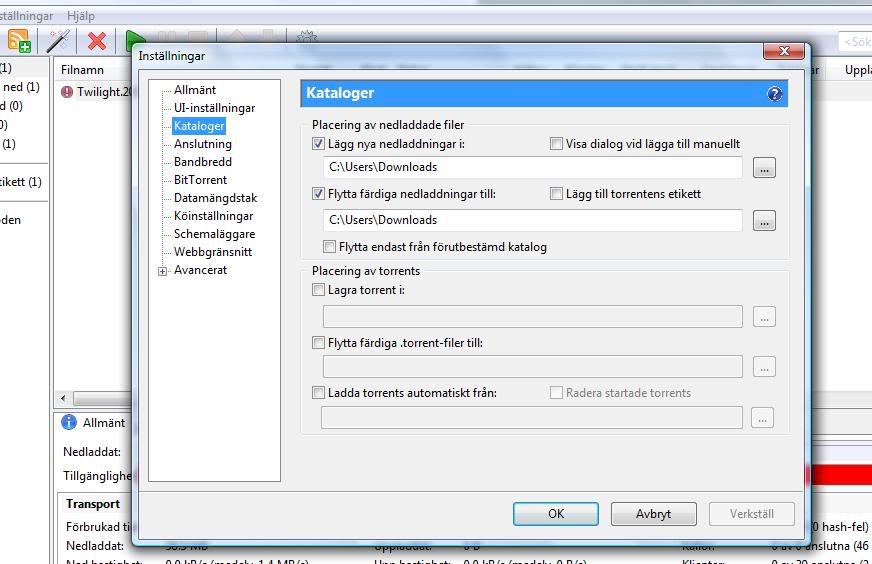This screenshot has height=564, width=872.
Task: Open Bandbredd settings page
Action: [x=202, y=162]
